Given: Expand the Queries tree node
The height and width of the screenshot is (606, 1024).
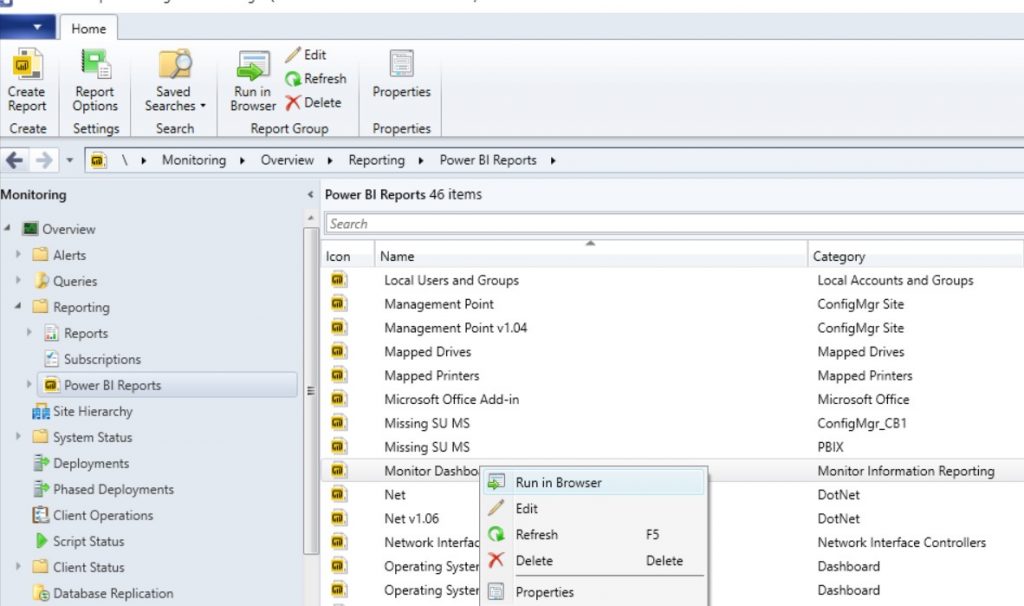Looking at the screenshot, I should pyautogui.click(x=18, y=280).
